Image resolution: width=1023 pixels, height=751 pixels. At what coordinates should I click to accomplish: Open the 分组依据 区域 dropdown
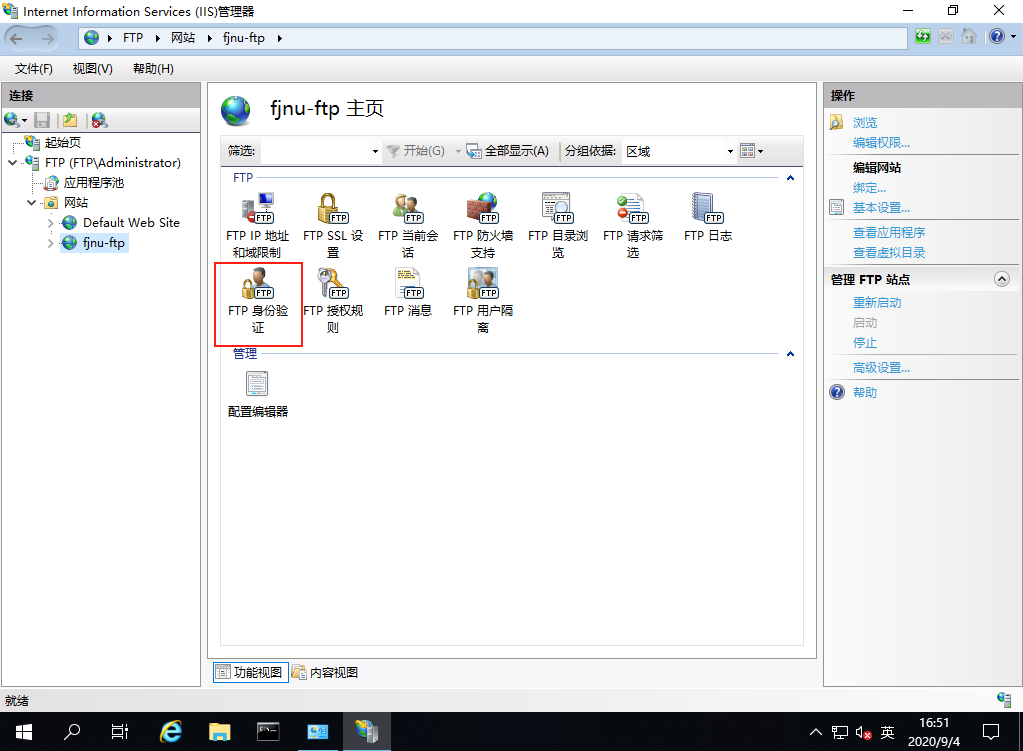pyautogui.click(x=730, y=151)
